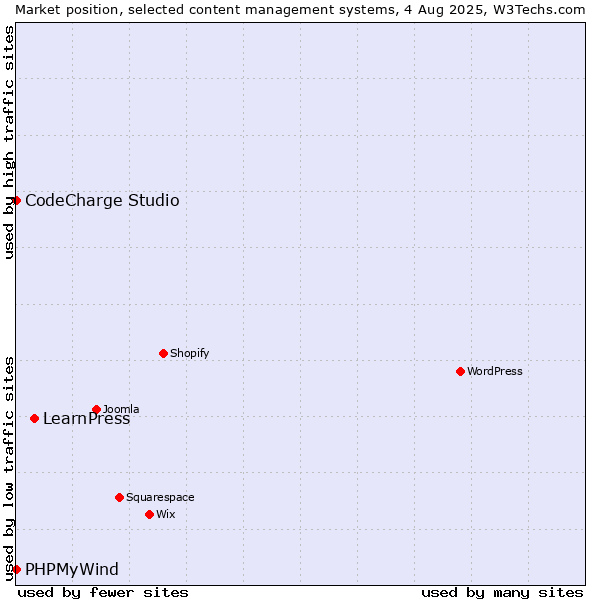The height and width of the screenshot is (600, 600).
Task: Click the red marker for Wix
Action: click(x=150, y=515)
